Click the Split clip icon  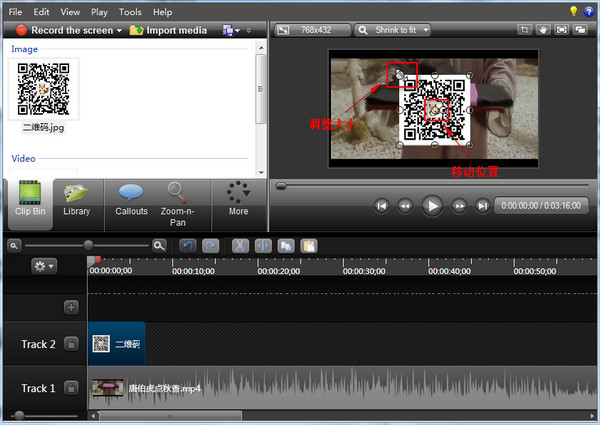pos(263,246)
